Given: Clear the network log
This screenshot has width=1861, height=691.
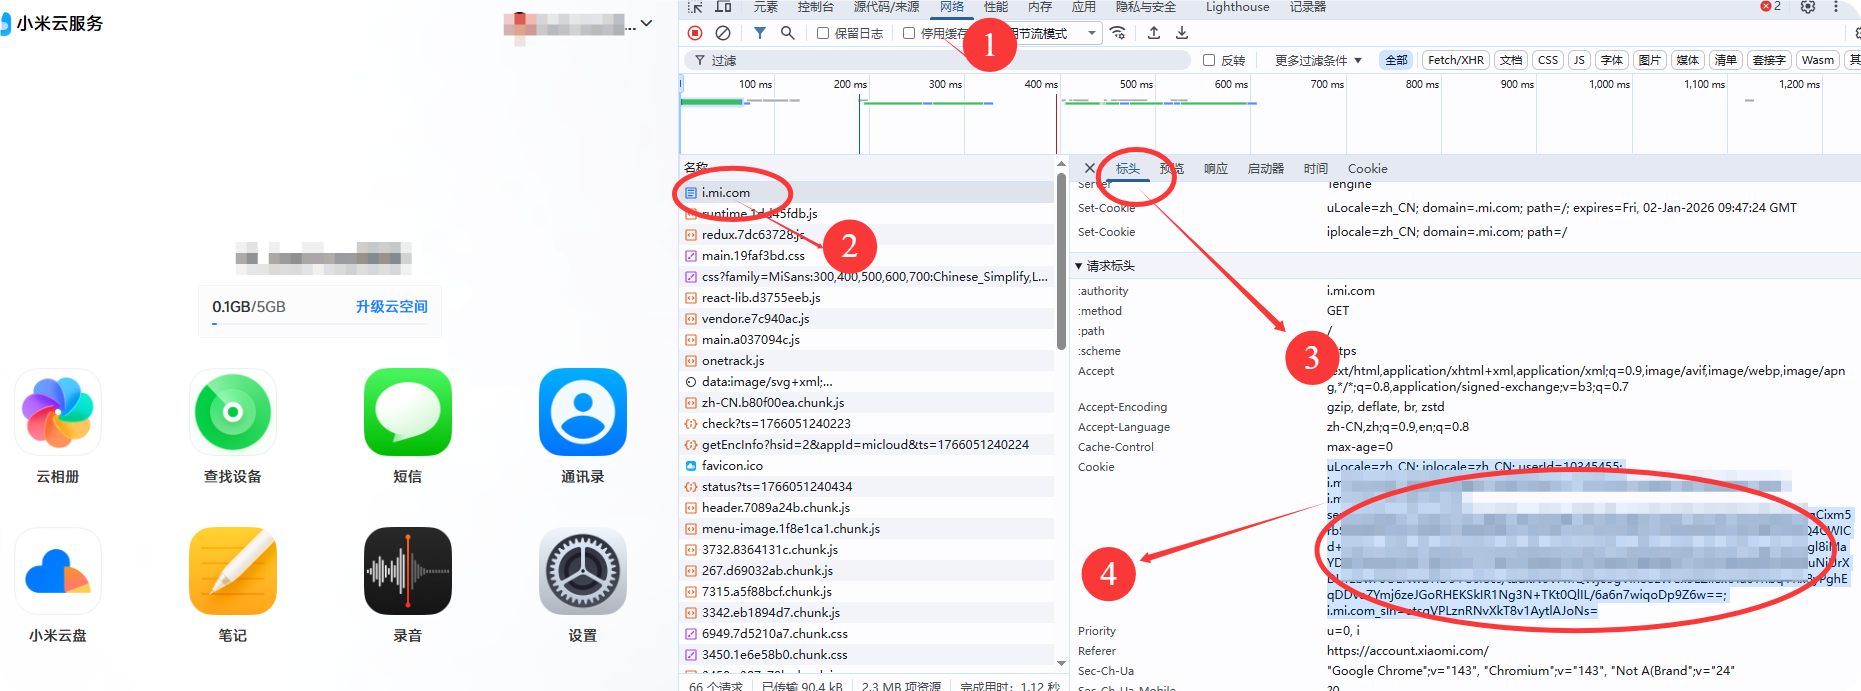Looking at the screenshot, I should (723, 33).
